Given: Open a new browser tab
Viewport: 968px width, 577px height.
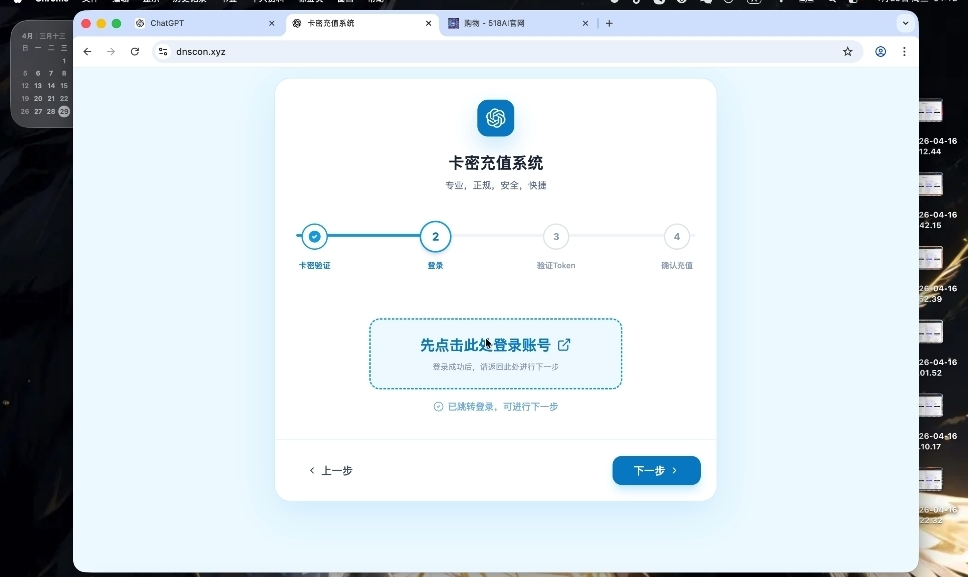Looking at the screenshot, I should 609,23.
